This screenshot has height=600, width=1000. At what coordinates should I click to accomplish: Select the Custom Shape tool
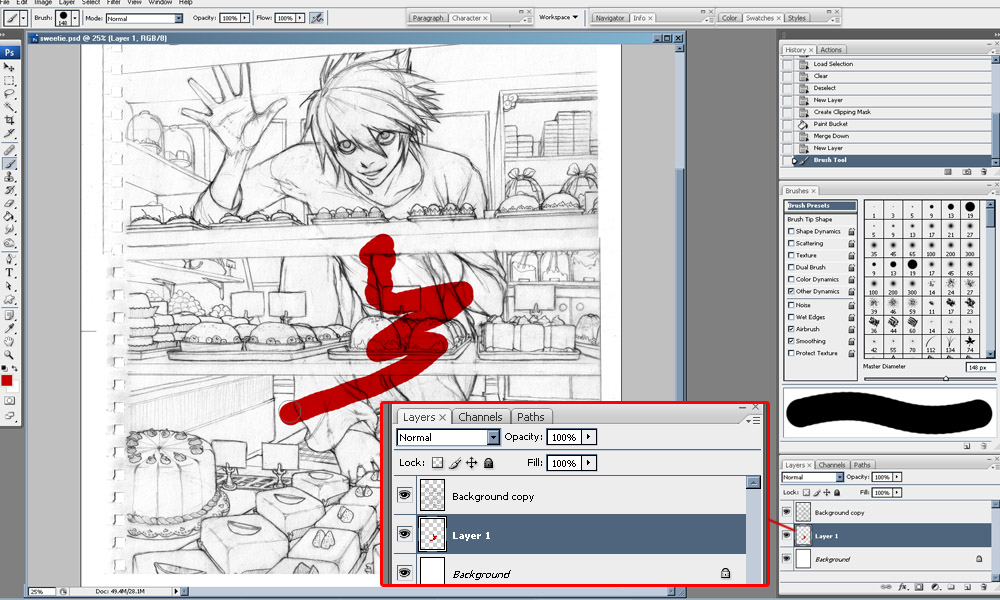click(9, 299)
